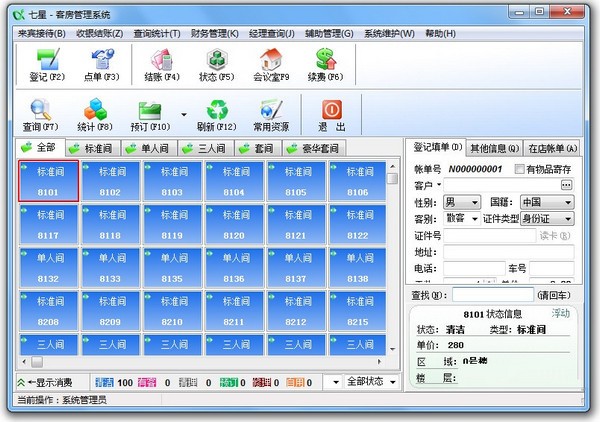
Task: Click the 刷新(F12) recycle icon
Action: (217, 109)
